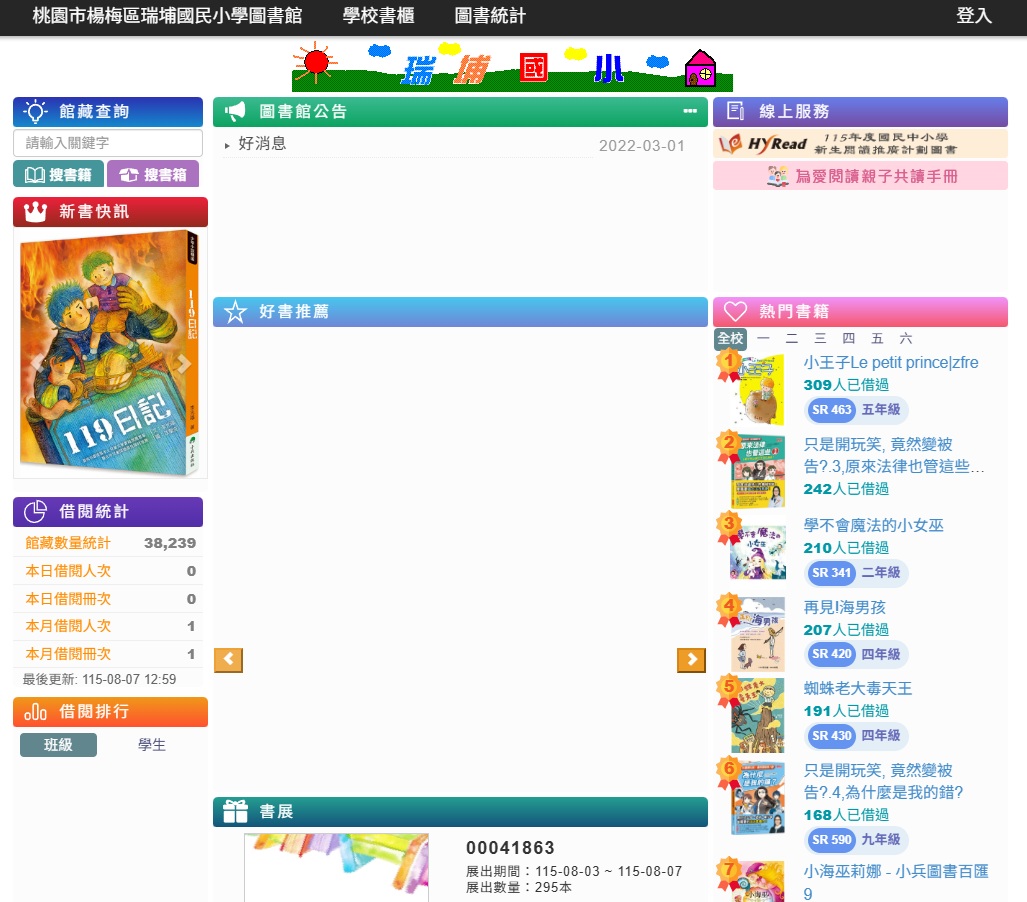The width and height of the screenshot is (1027, 902).
Task: Open the 蜘蛛老大毒天王 cover thumbnail
Action: [758, 715]
